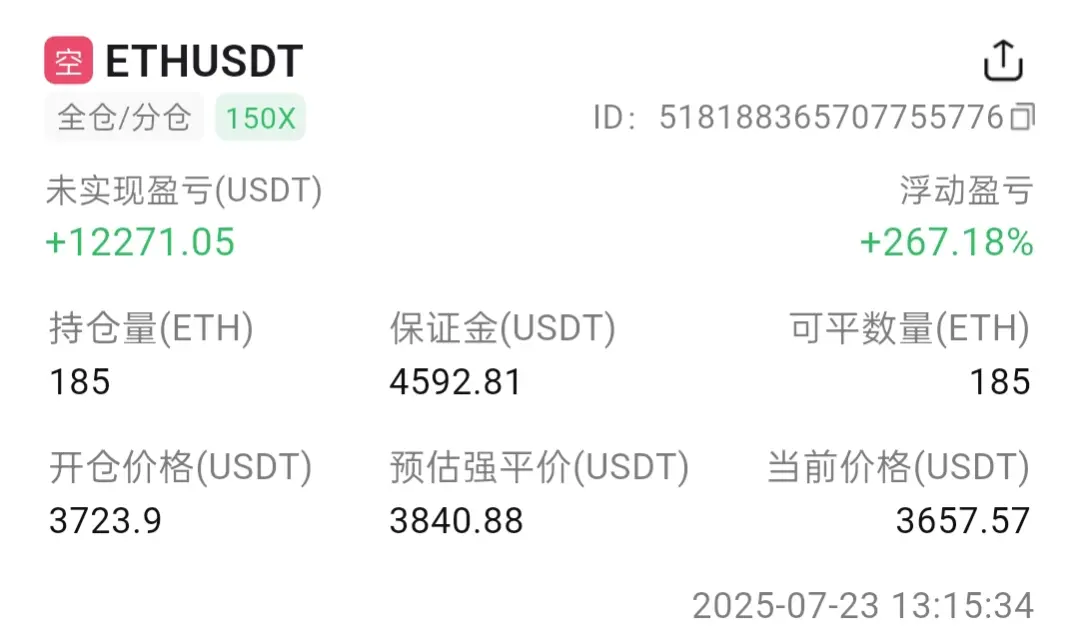1079x637 pixels.
Task: Click the 当前价格 current price 3657.57
Action: tap(963, 521)
